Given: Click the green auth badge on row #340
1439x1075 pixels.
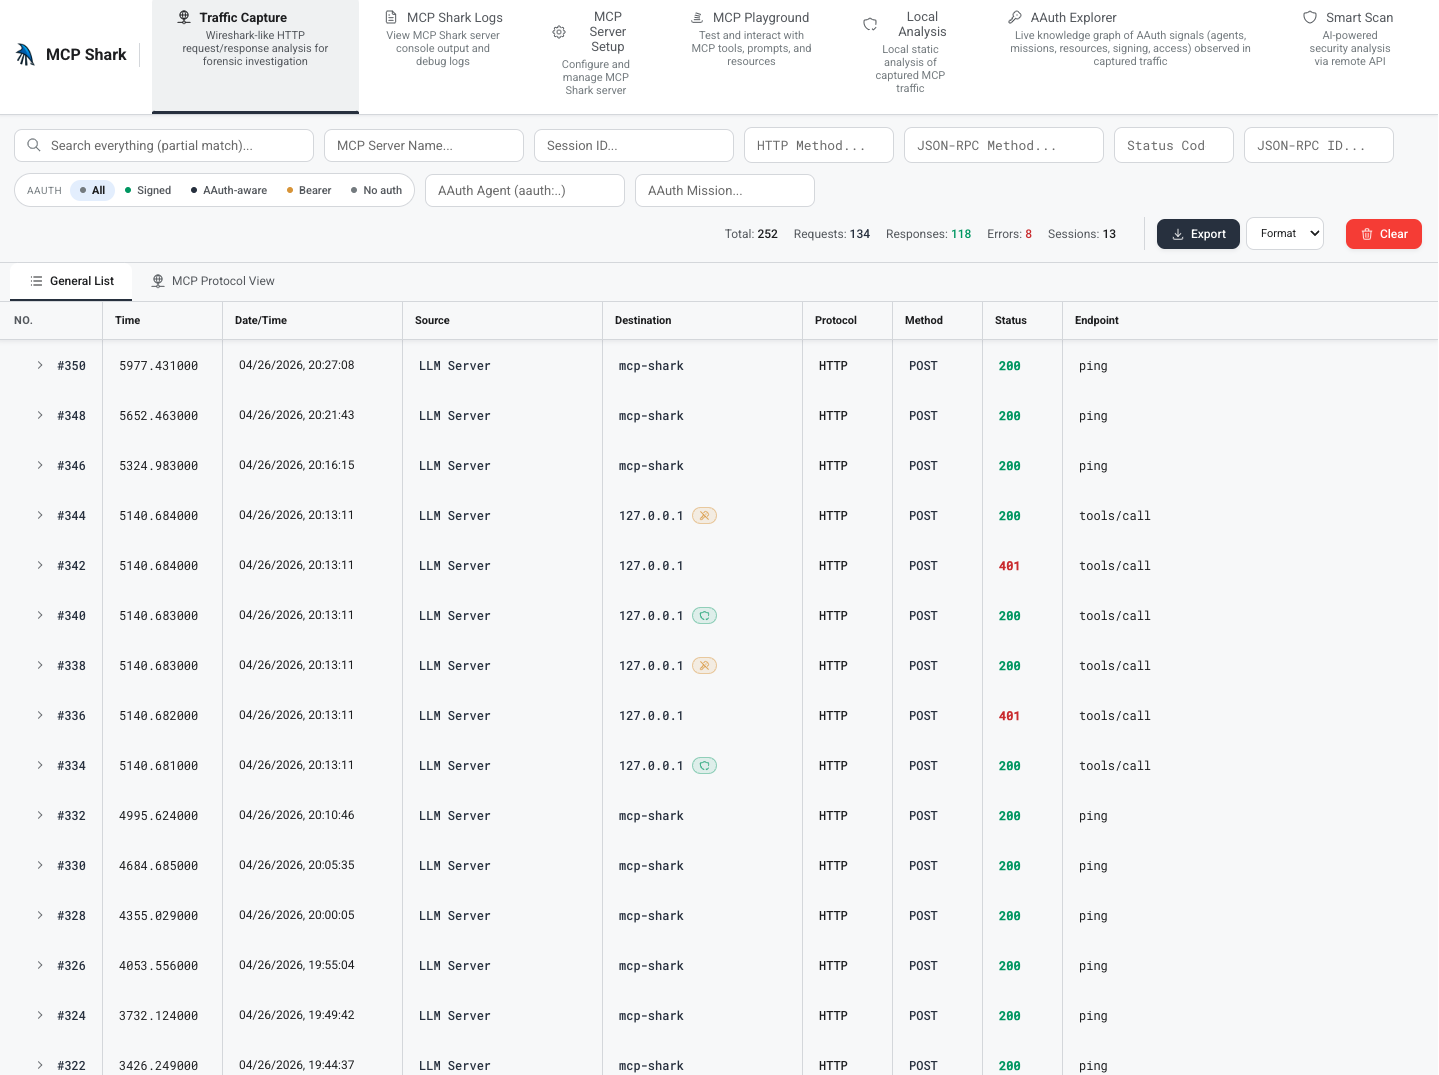Looking at the screenshot, I should (705, 616).
